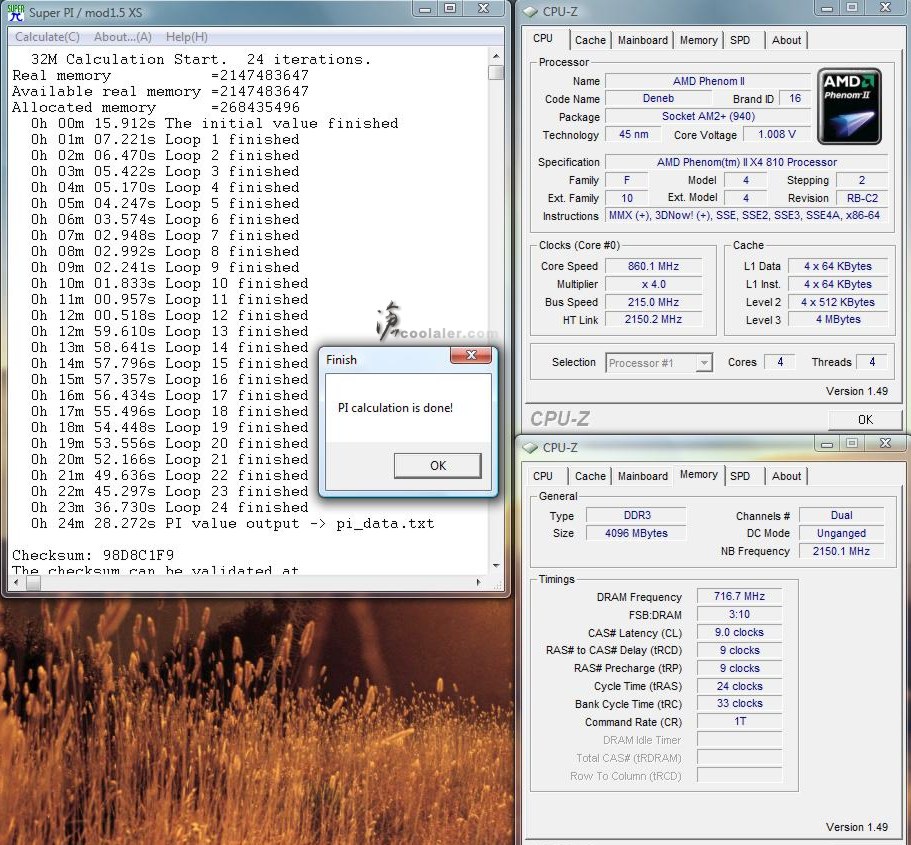Image resolution: width=911 pixels, height=845 pixels.
Task: Open the Help(H) menu in Super PI
Action: pos(186,37)
